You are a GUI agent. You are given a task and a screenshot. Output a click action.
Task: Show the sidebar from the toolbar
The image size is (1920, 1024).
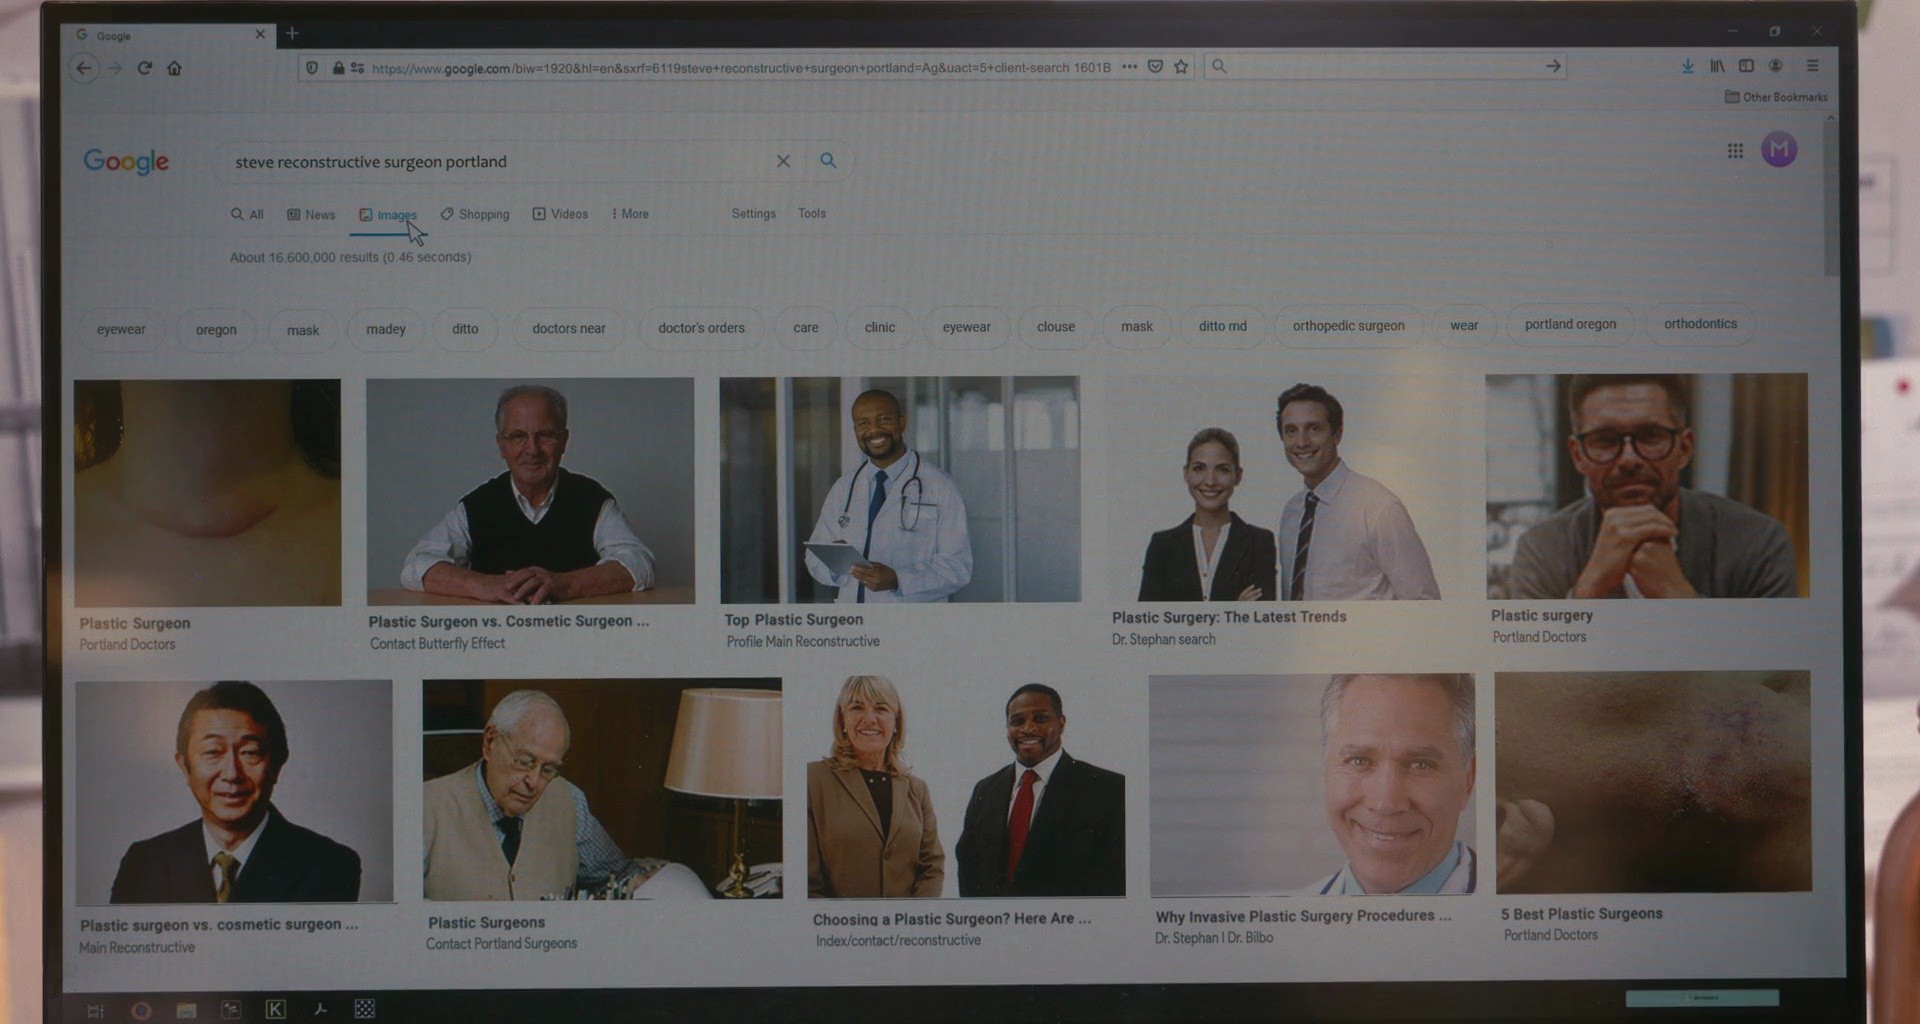(x=1746, y=66)
